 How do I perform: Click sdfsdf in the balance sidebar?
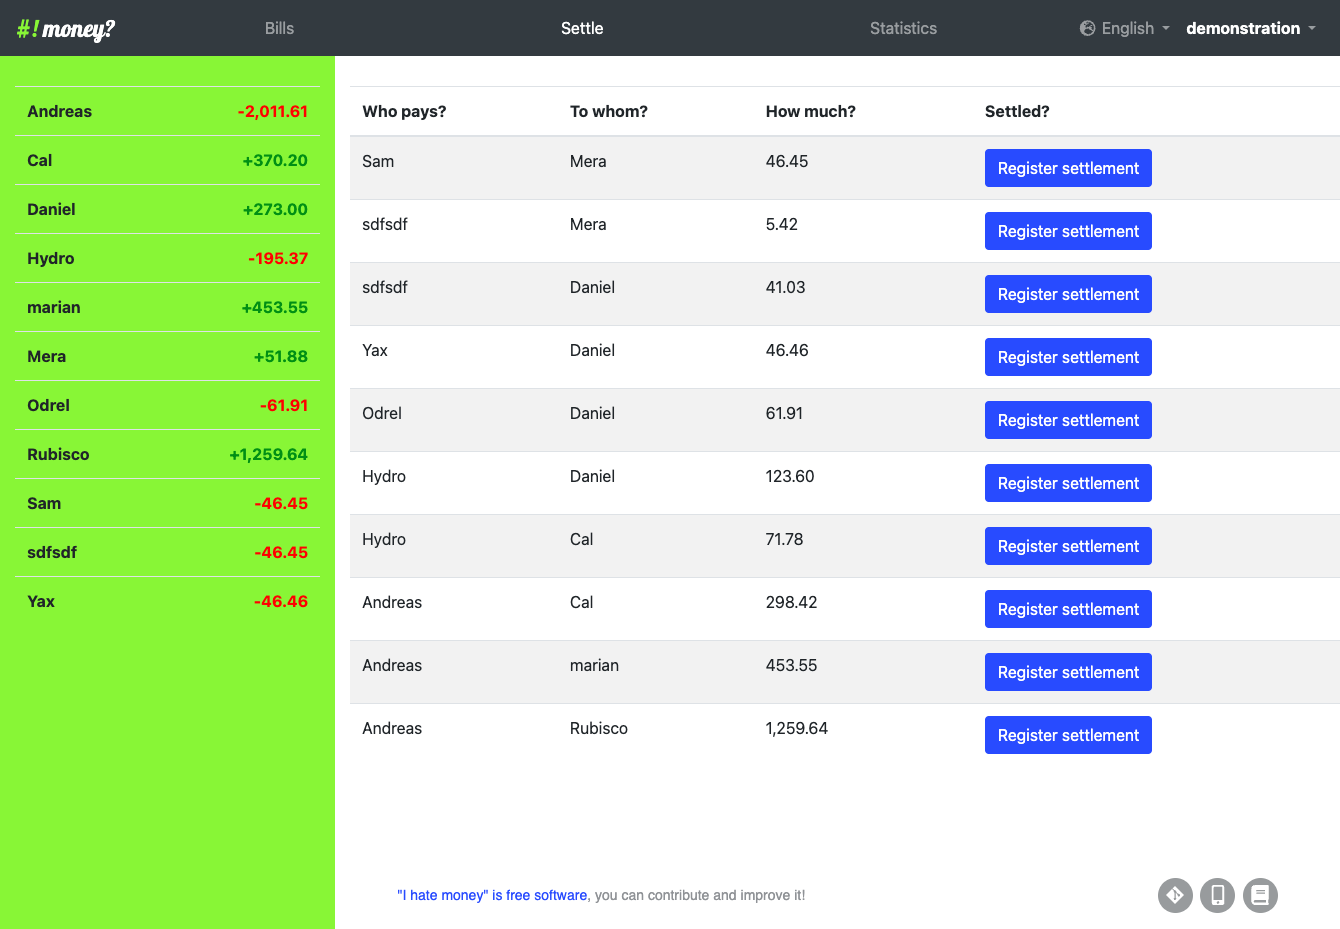52,552
